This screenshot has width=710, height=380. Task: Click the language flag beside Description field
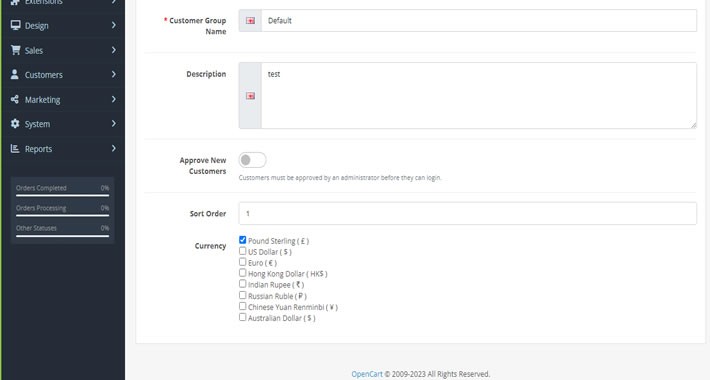pos(250,96)
